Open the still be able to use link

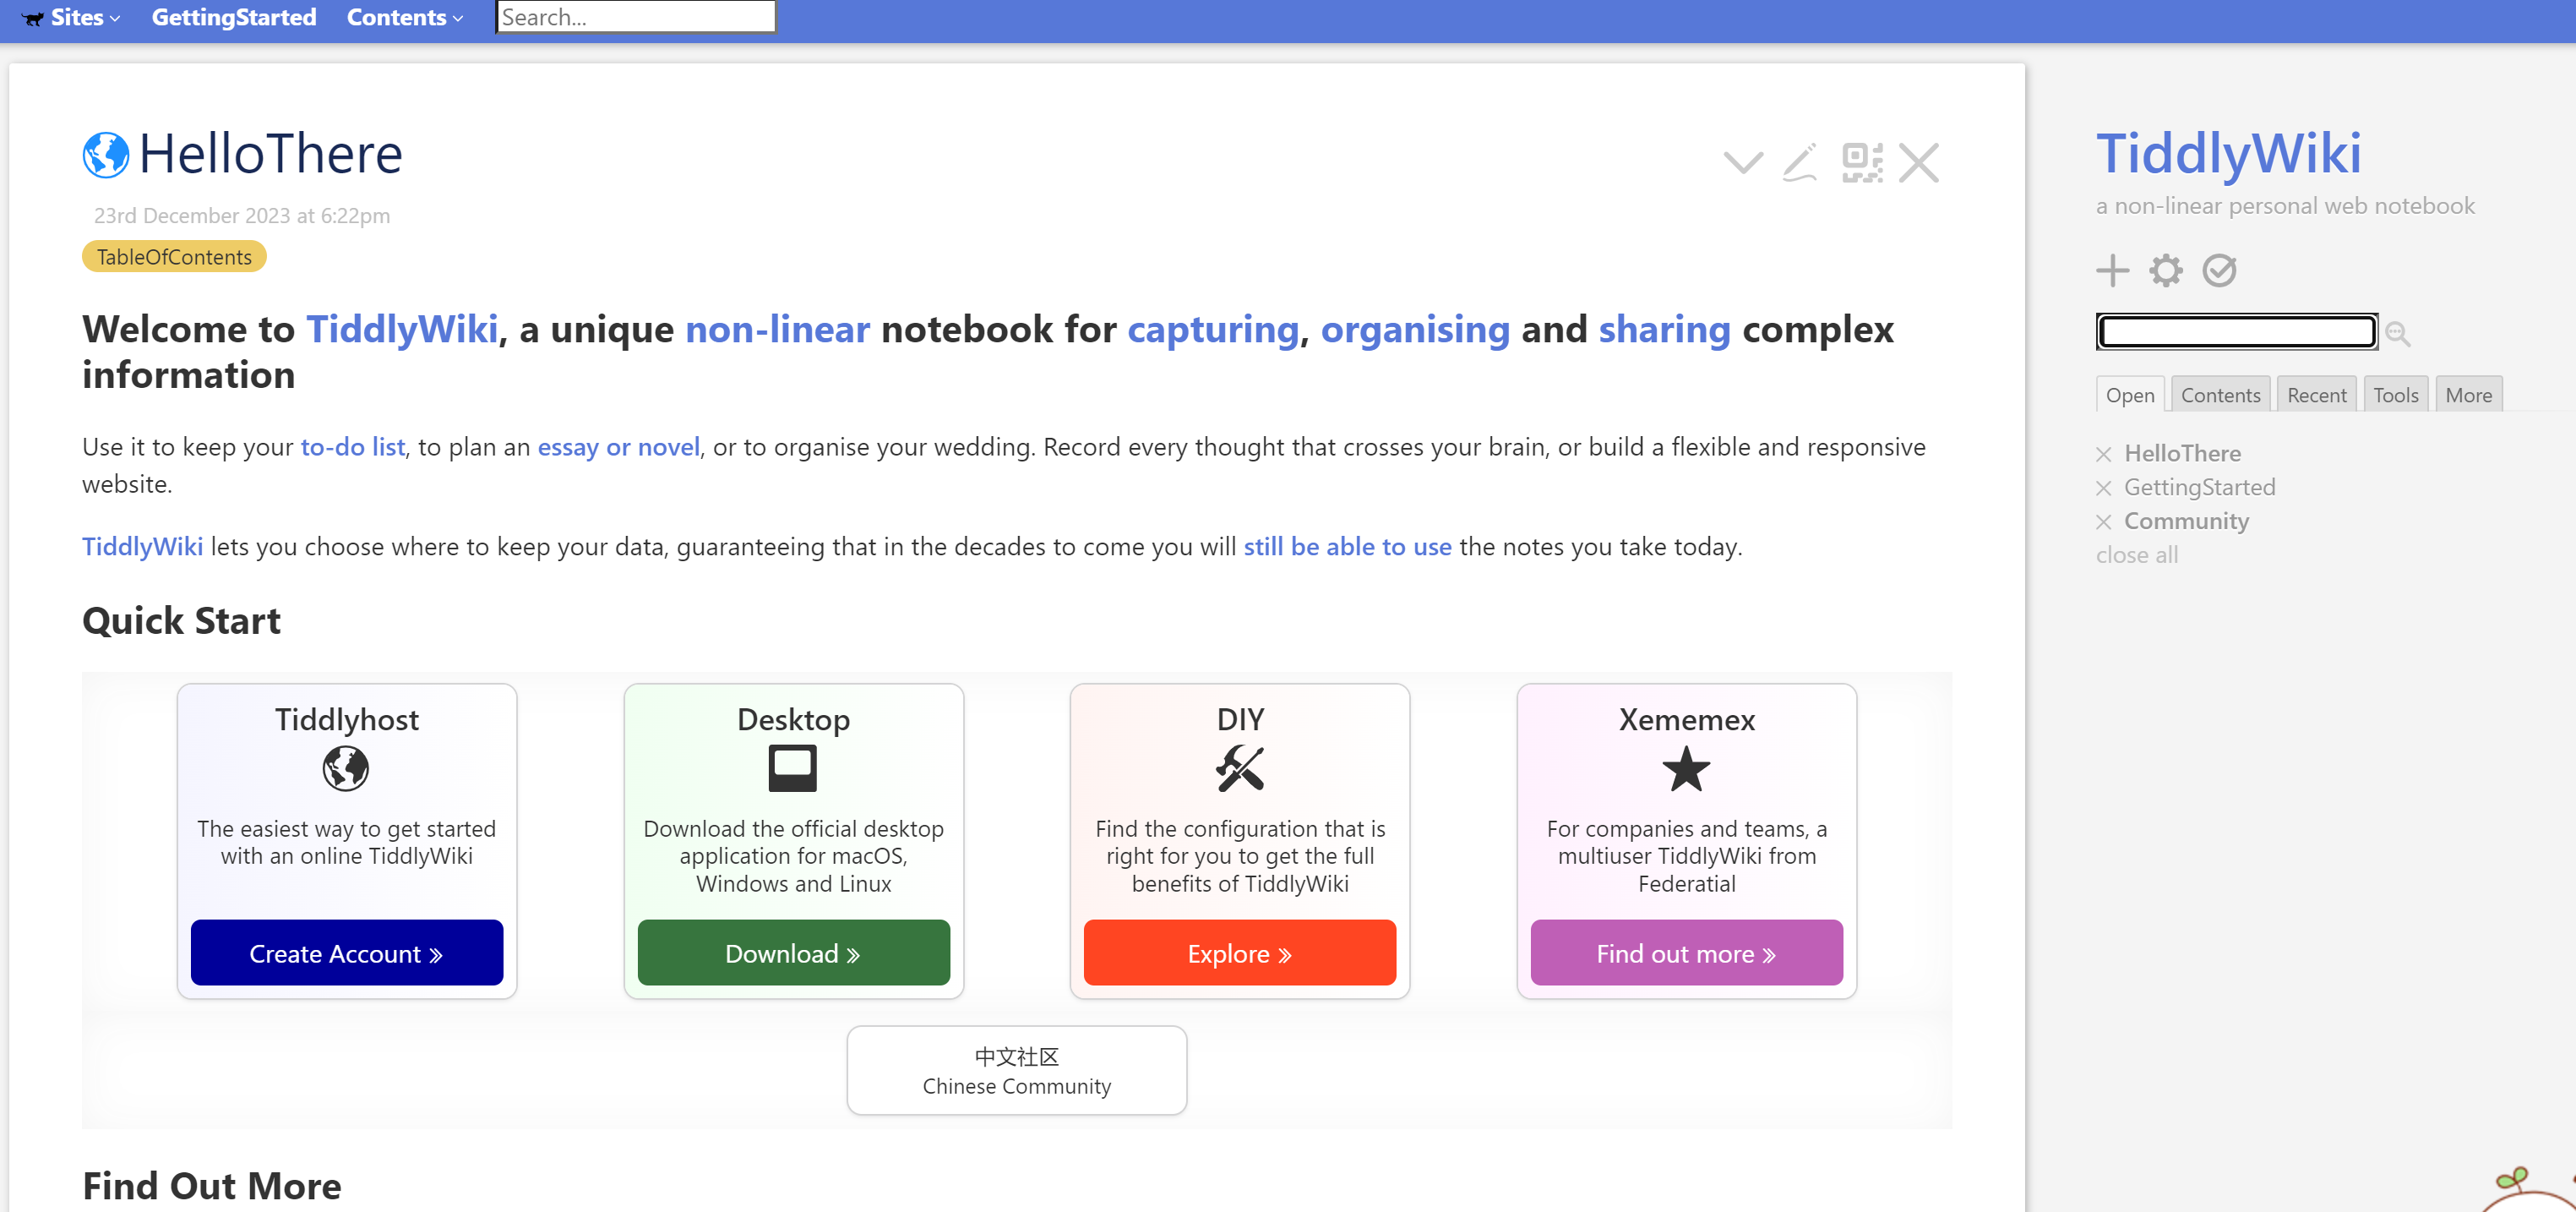click(x=1347, y=547)
